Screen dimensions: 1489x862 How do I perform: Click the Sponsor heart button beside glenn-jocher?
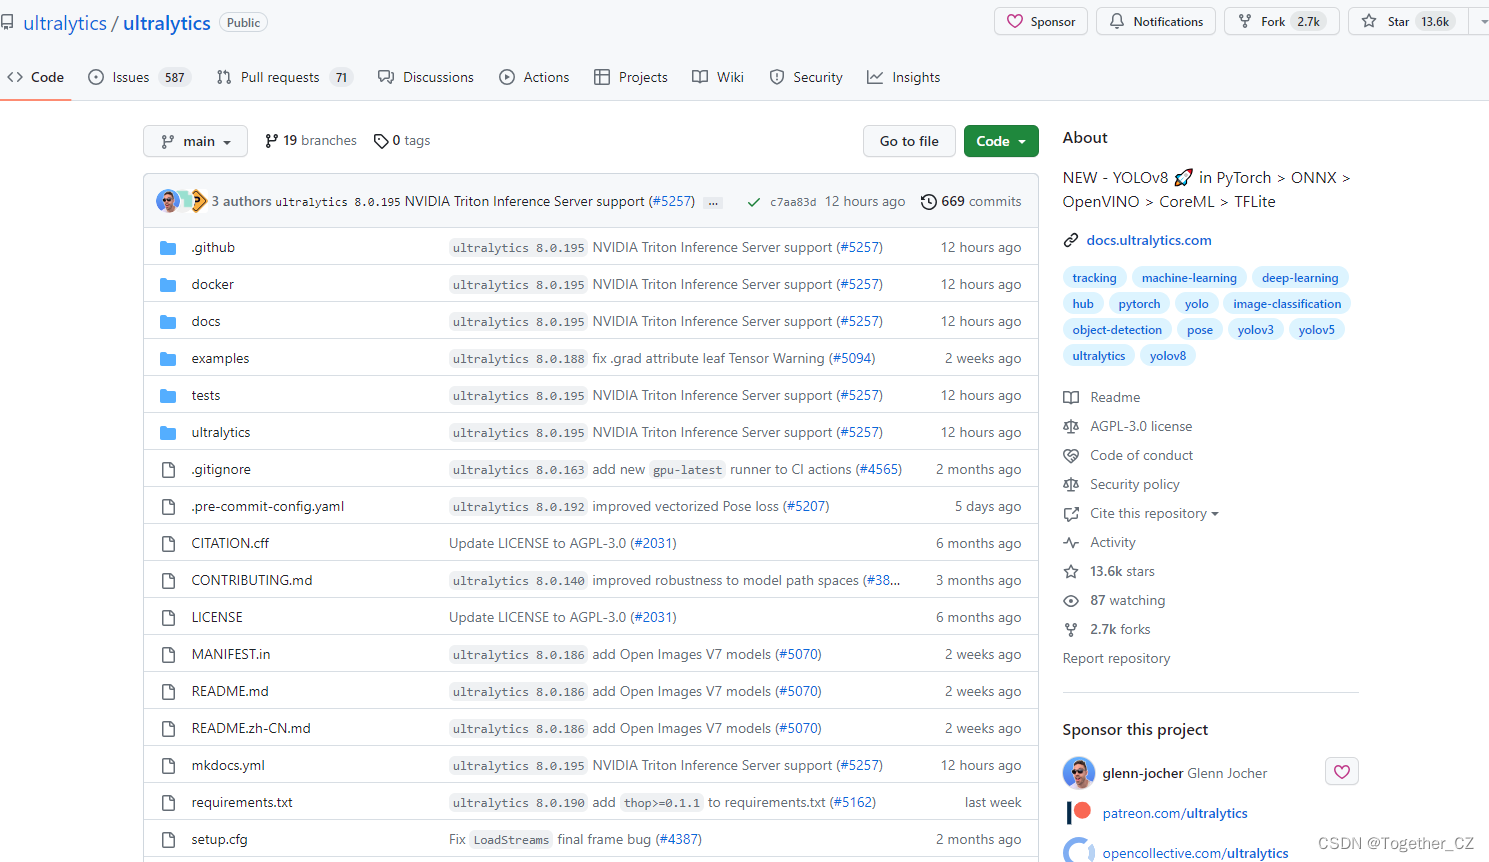tap(1342, 772)
